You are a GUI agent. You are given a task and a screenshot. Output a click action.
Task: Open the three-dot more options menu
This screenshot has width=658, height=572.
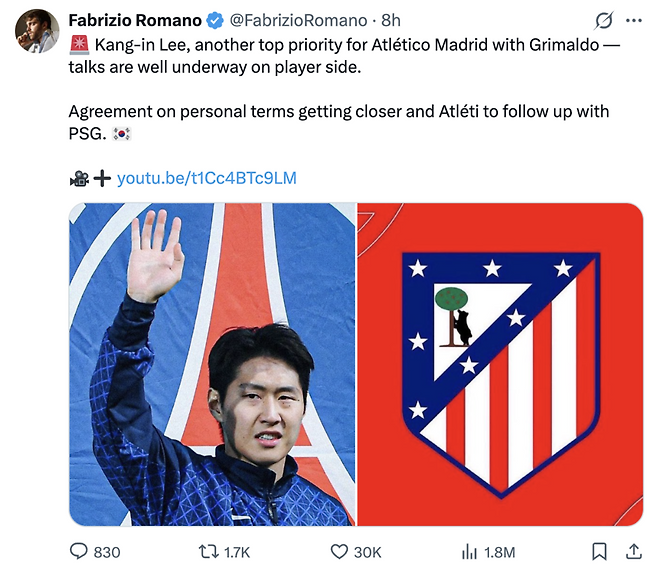(634, 20)
